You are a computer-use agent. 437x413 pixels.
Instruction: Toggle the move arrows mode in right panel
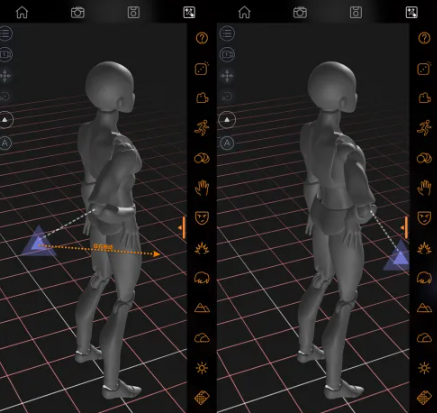227,76
